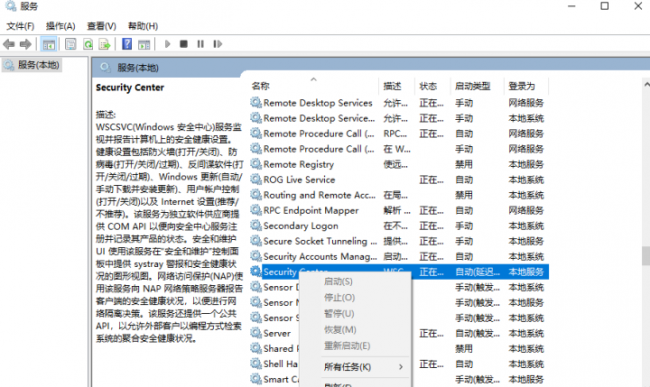650x387 pixels.
Task: Click the Export List toolbar icon
Action: [104, 44]
